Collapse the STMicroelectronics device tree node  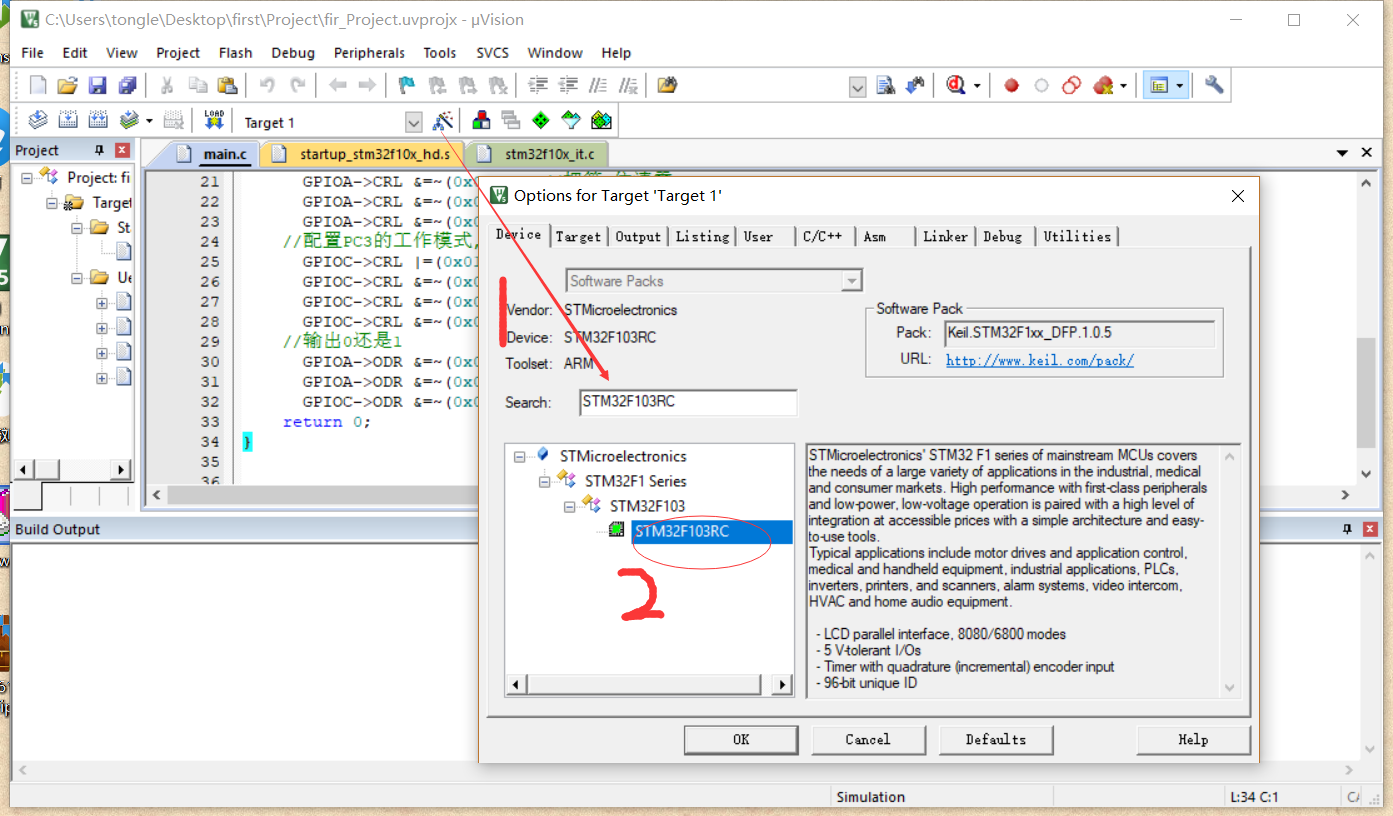click(519, 456)
